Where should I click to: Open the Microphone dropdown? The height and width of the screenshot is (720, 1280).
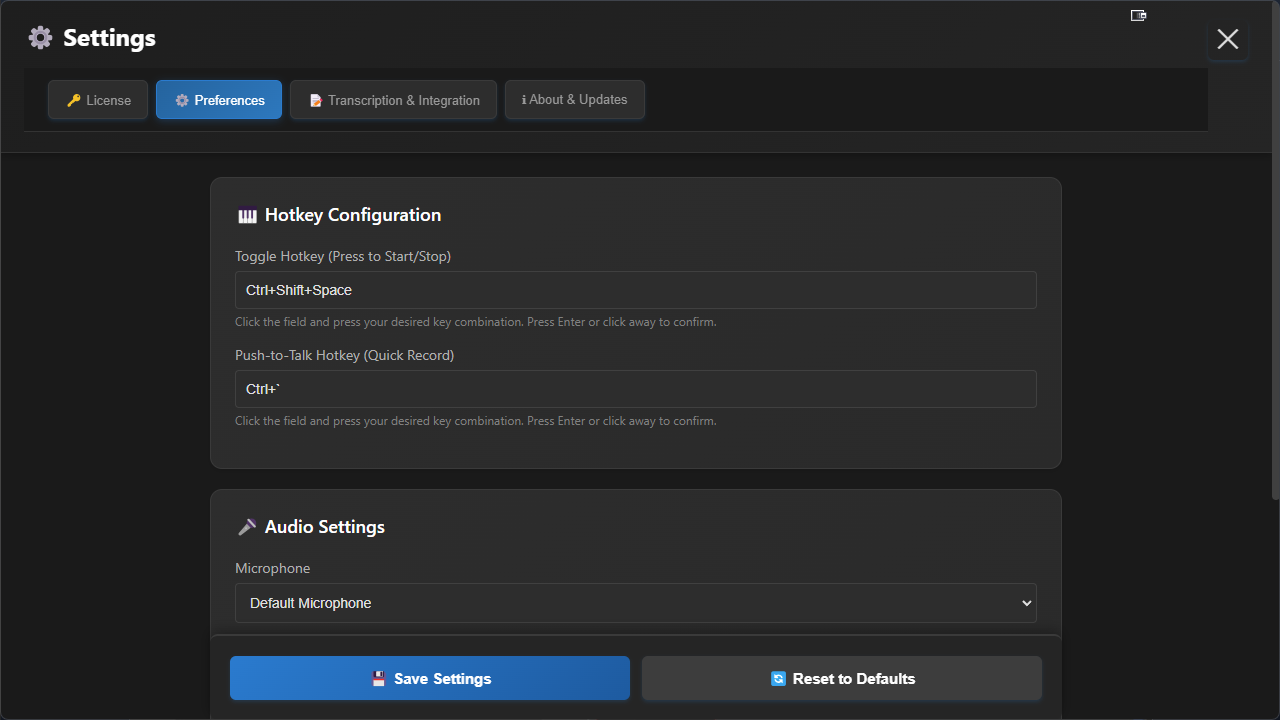tap(635, 603)
